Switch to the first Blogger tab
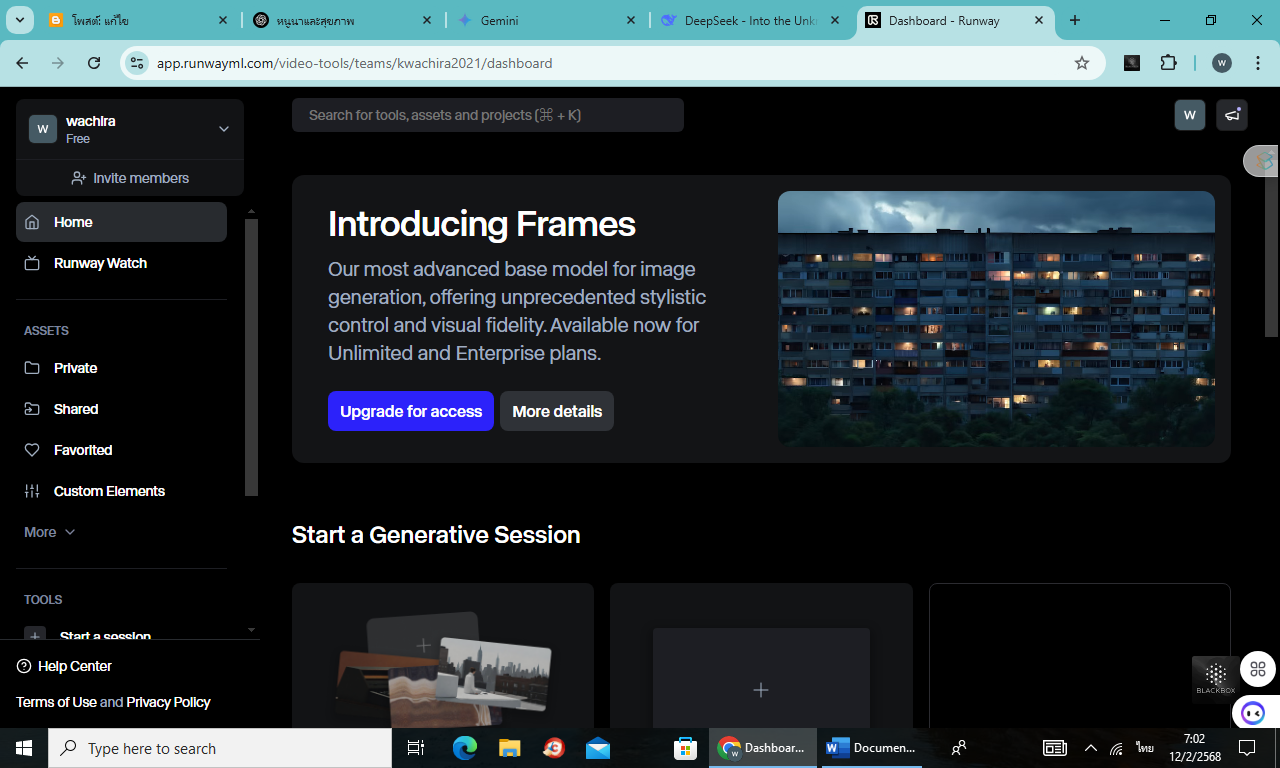1280x768 pixels. 139,20
